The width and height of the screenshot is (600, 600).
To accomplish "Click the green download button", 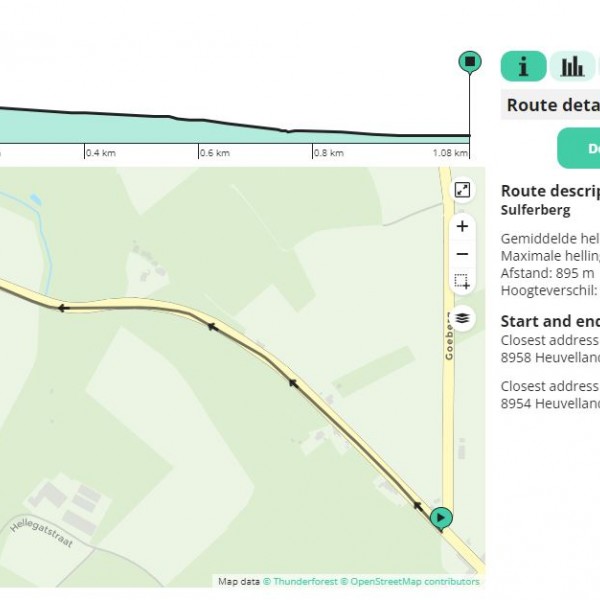I will [580, 148].
